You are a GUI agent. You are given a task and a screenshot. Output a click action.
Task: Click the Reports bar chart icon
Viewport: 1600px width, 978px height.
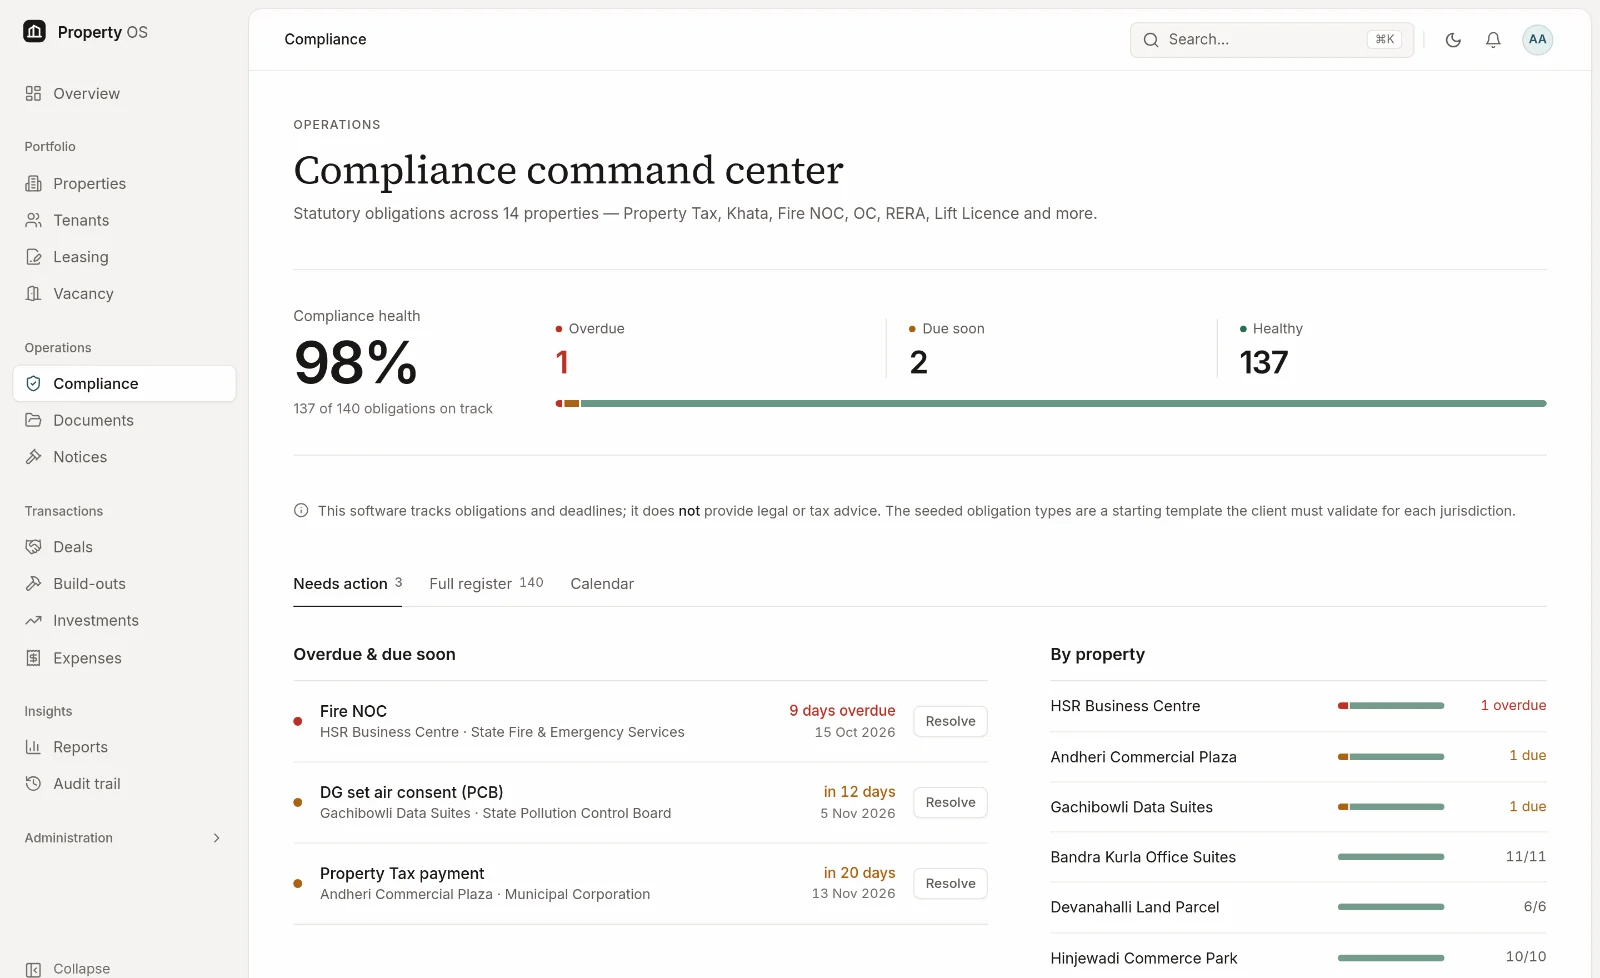tap(33, 747)
